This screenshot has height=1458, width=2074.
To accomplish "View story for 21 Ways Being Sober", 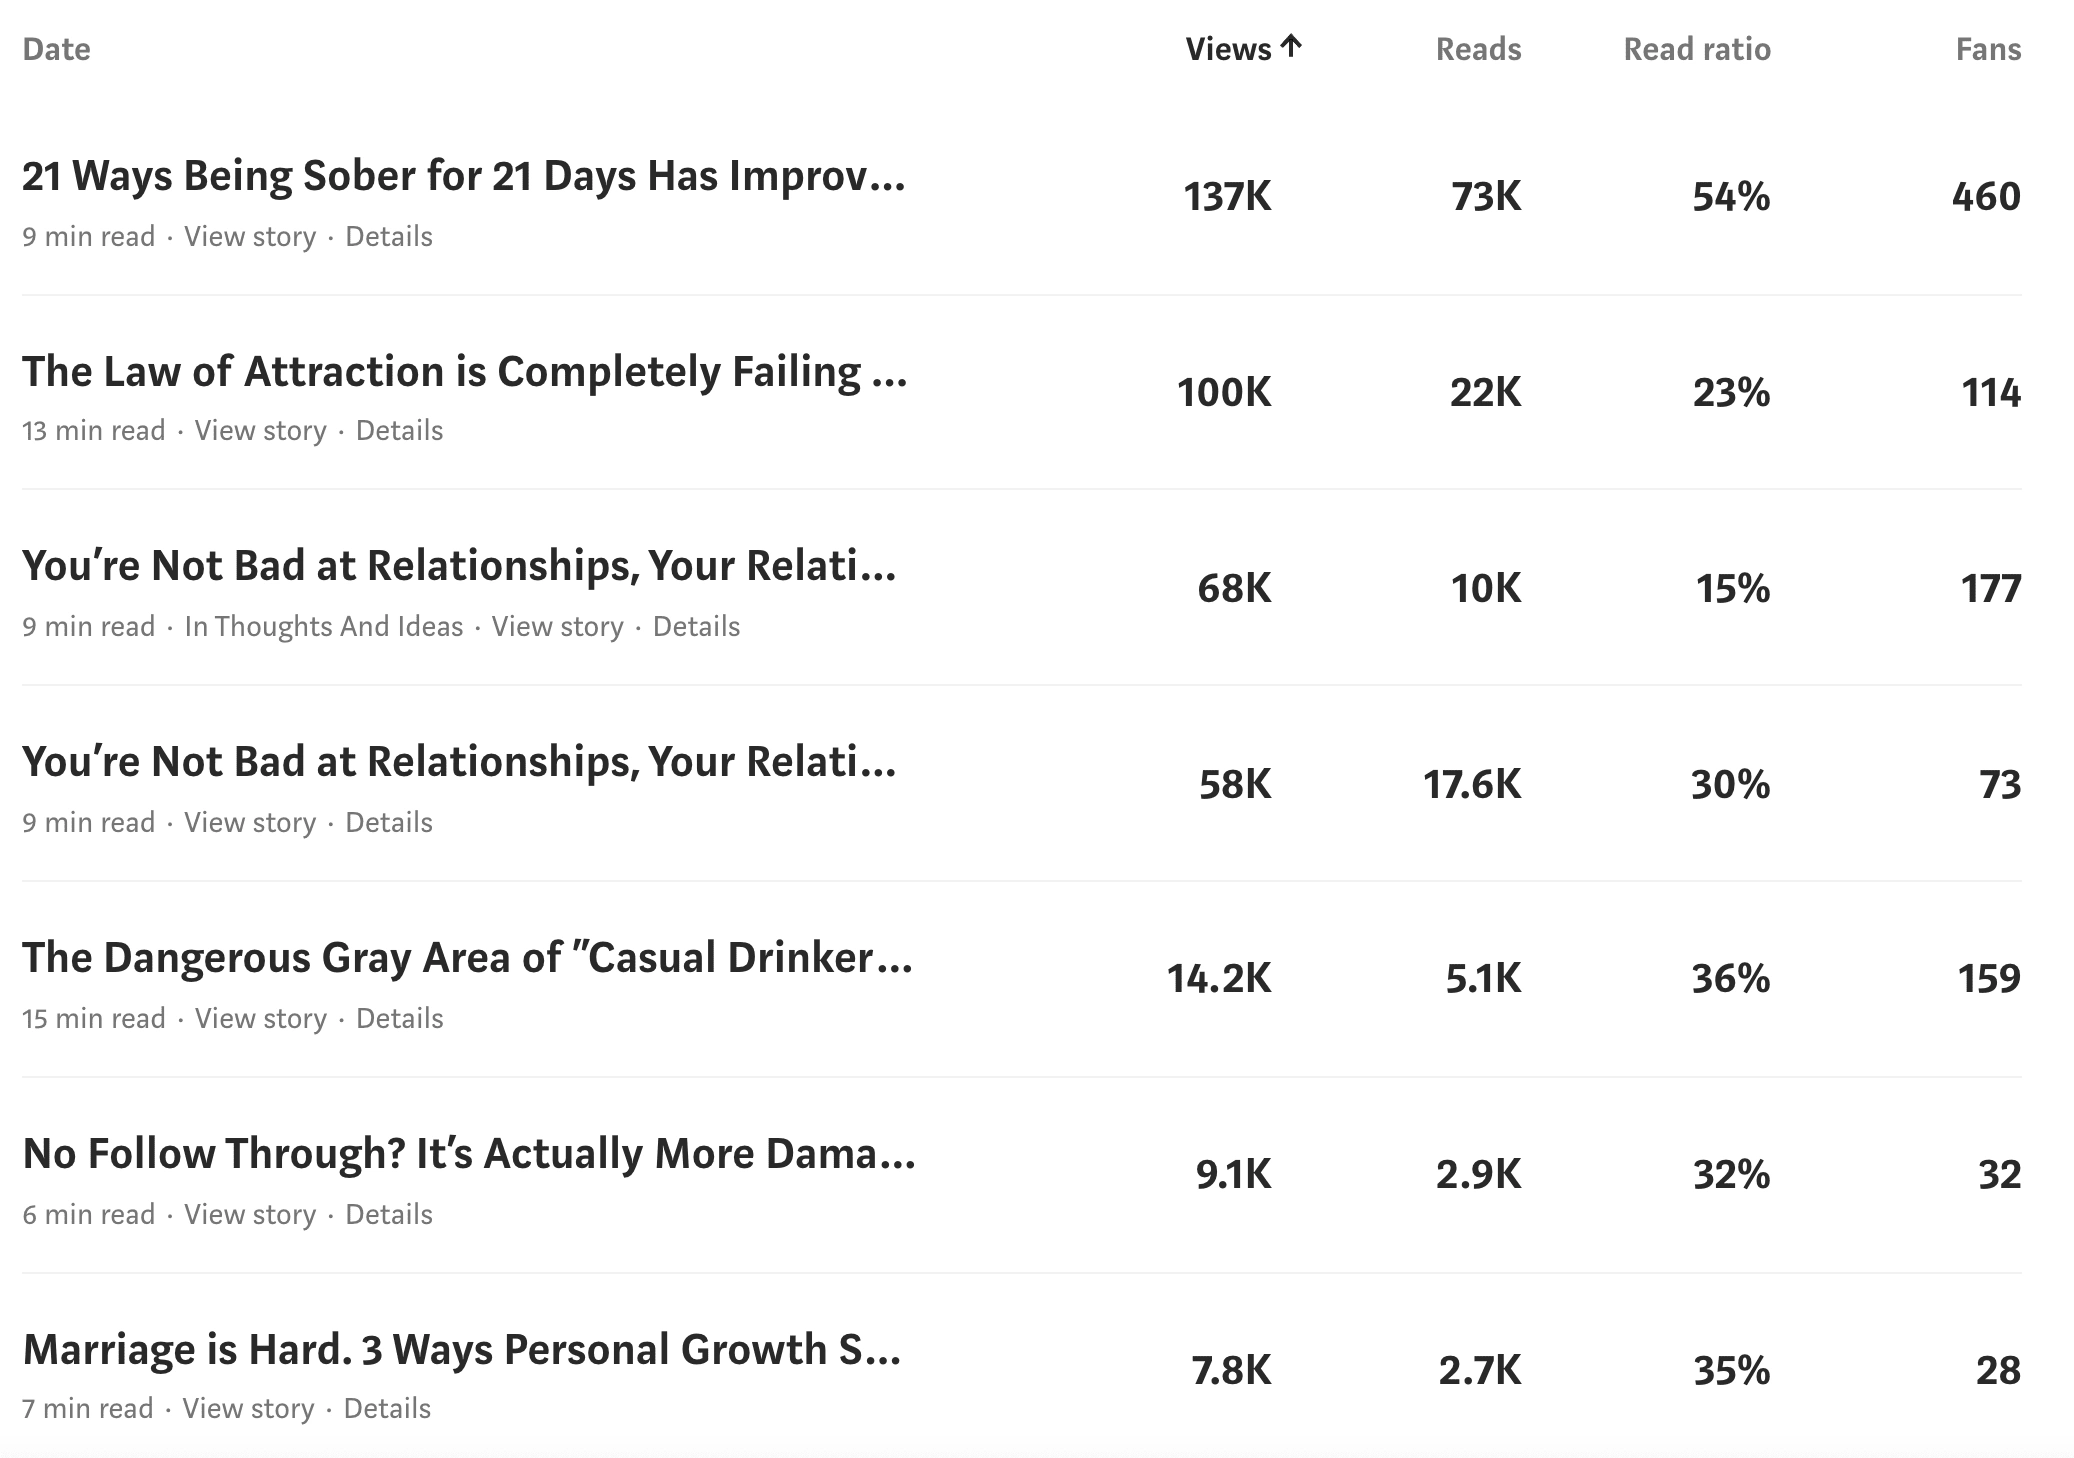I will click(x=250, y=237).
